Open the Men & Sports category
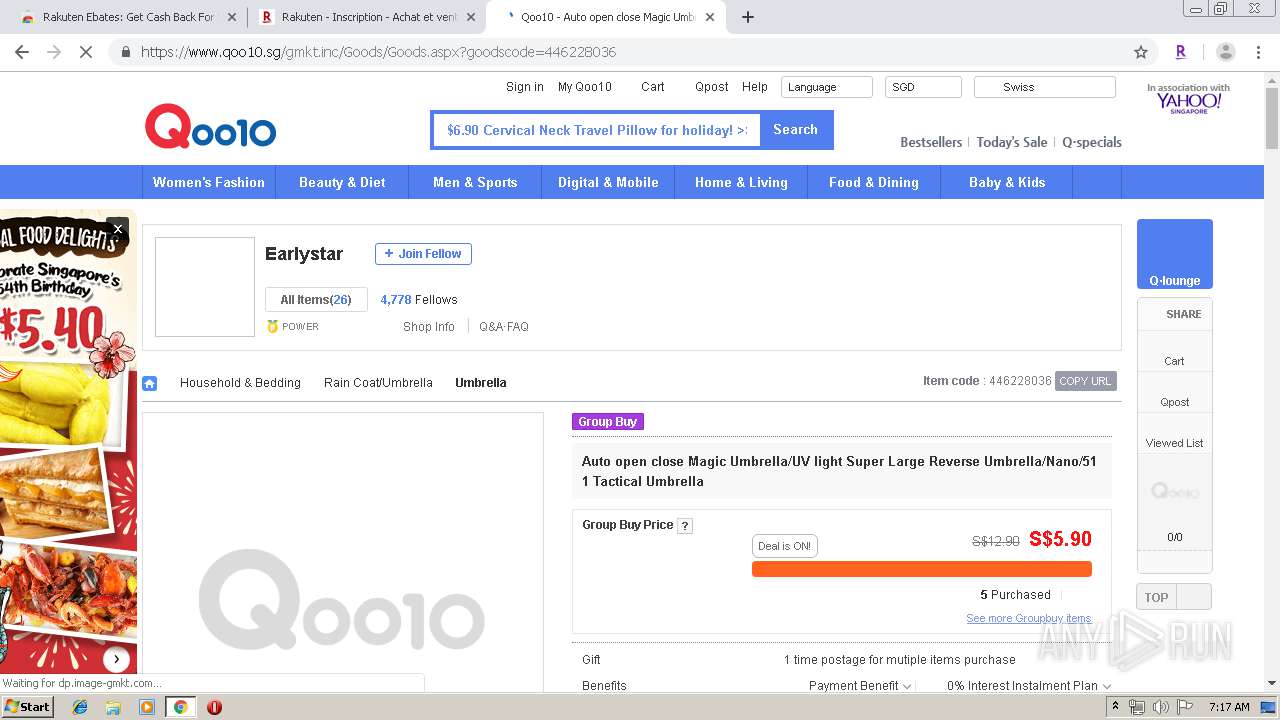The image size is (1280, 720). 475,182
